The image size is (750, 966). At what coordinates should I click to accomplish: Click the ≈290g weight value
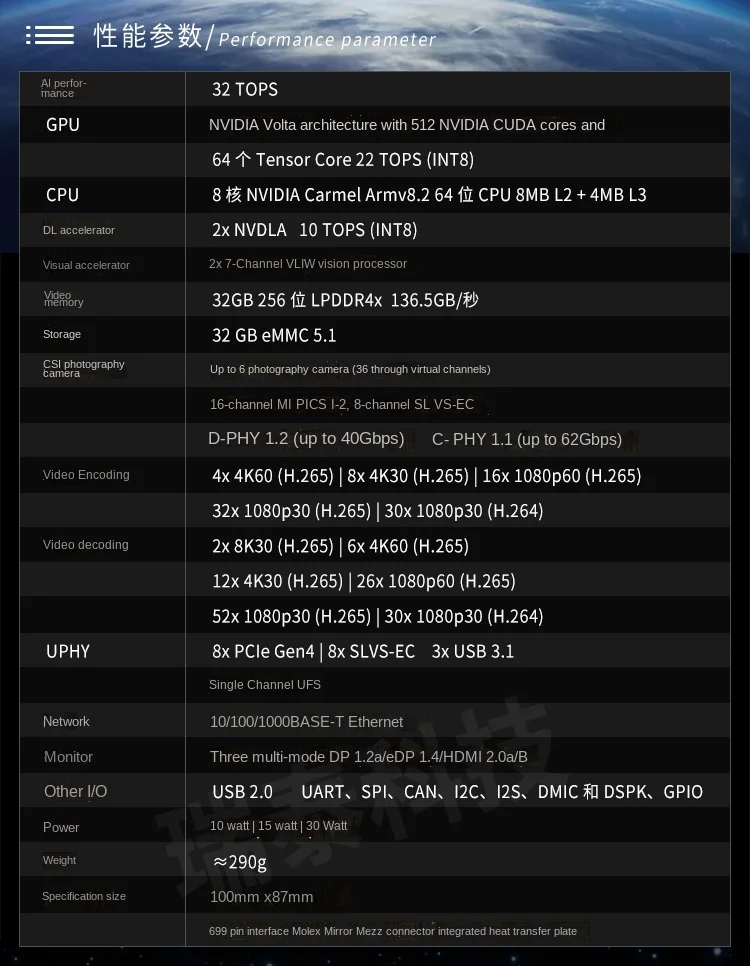(x=240, y=862)
